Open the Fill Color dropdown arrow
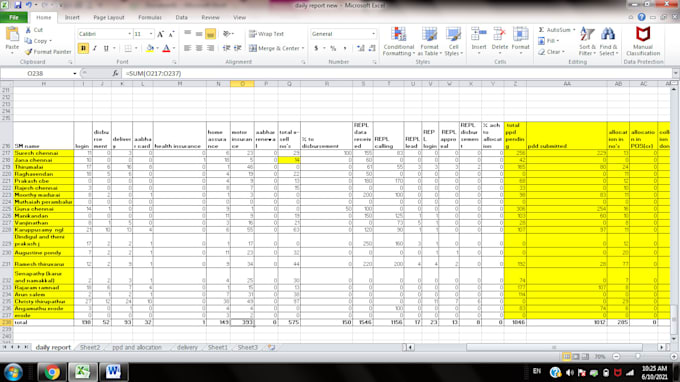This screenshot has height=382, width=680. click(157, 48)
